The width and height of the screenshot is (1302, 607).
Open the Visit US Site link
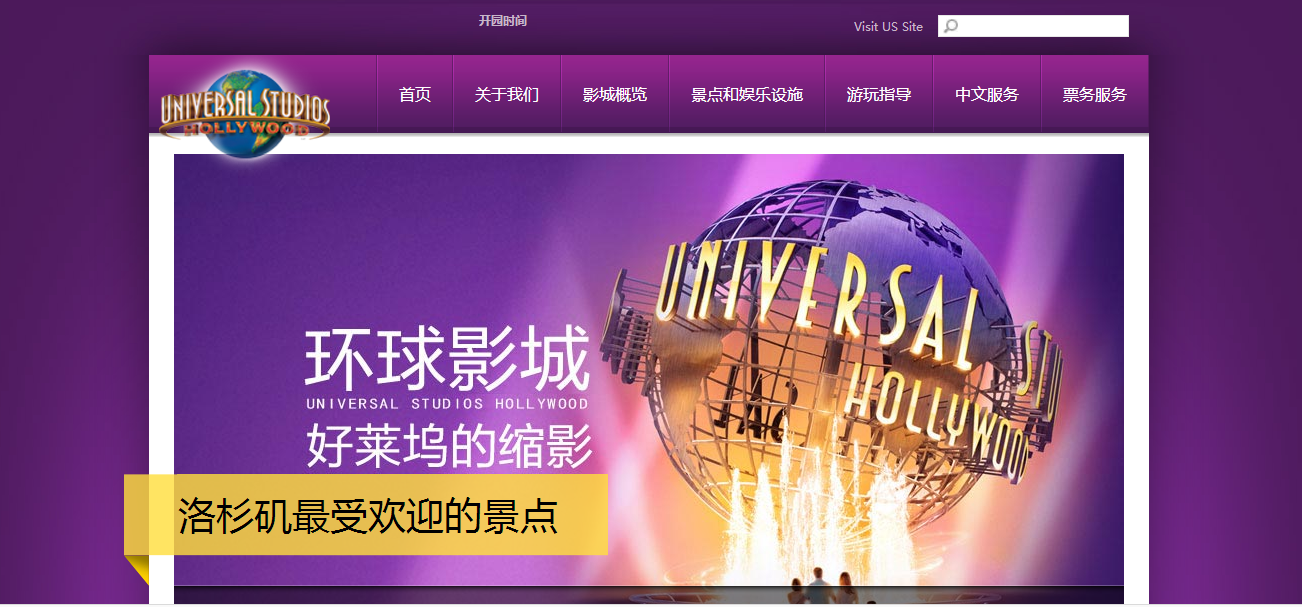point(888,27)
